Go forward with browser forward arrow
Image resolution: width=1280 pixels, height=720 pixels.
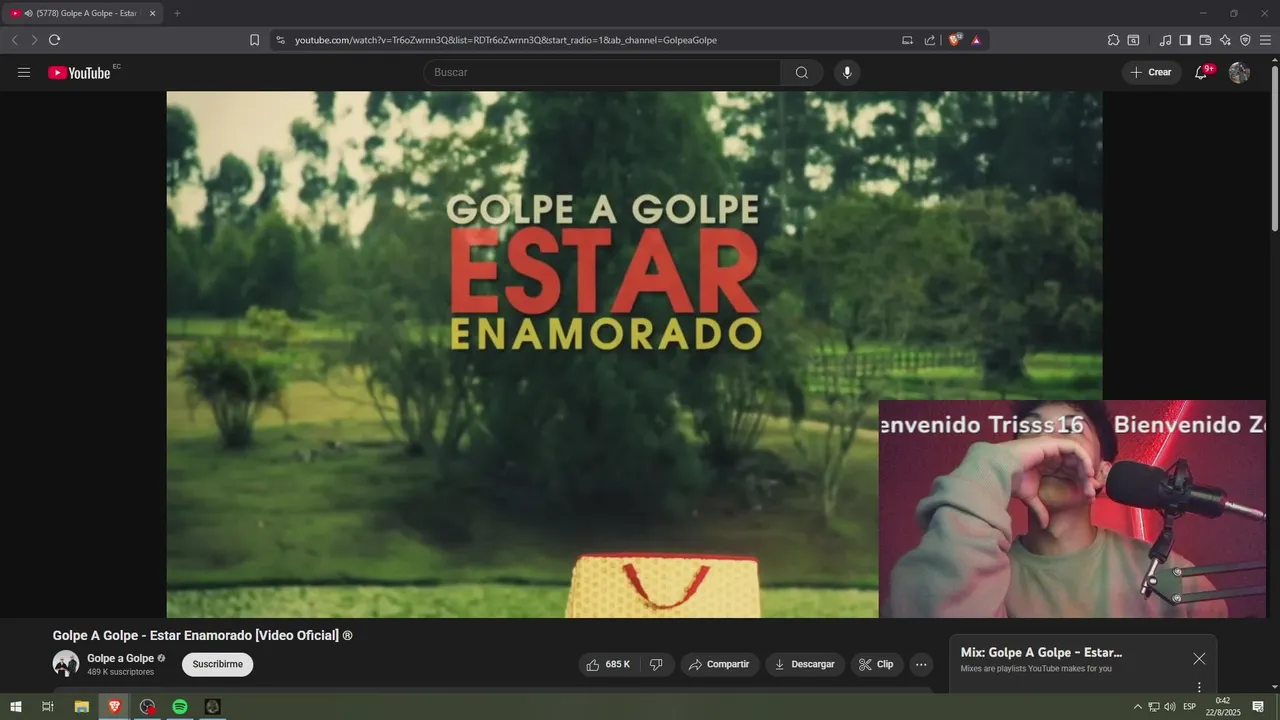[34, 40]
